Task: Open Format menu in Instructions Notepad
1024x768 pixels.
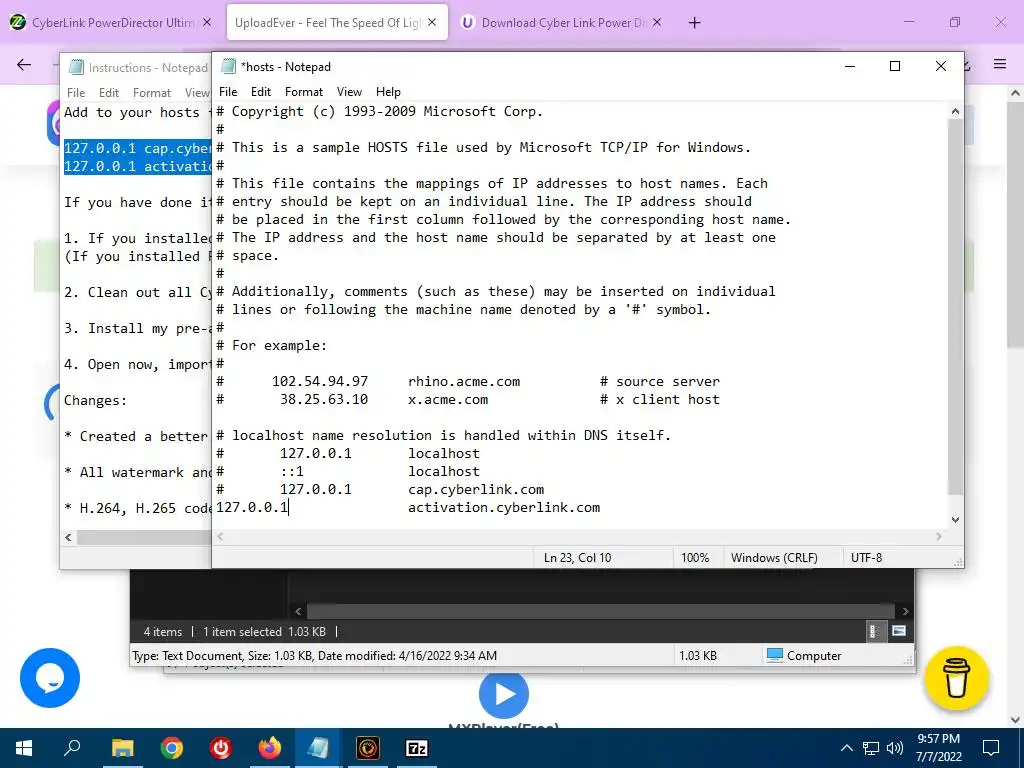Action: [x=152, y=93]
